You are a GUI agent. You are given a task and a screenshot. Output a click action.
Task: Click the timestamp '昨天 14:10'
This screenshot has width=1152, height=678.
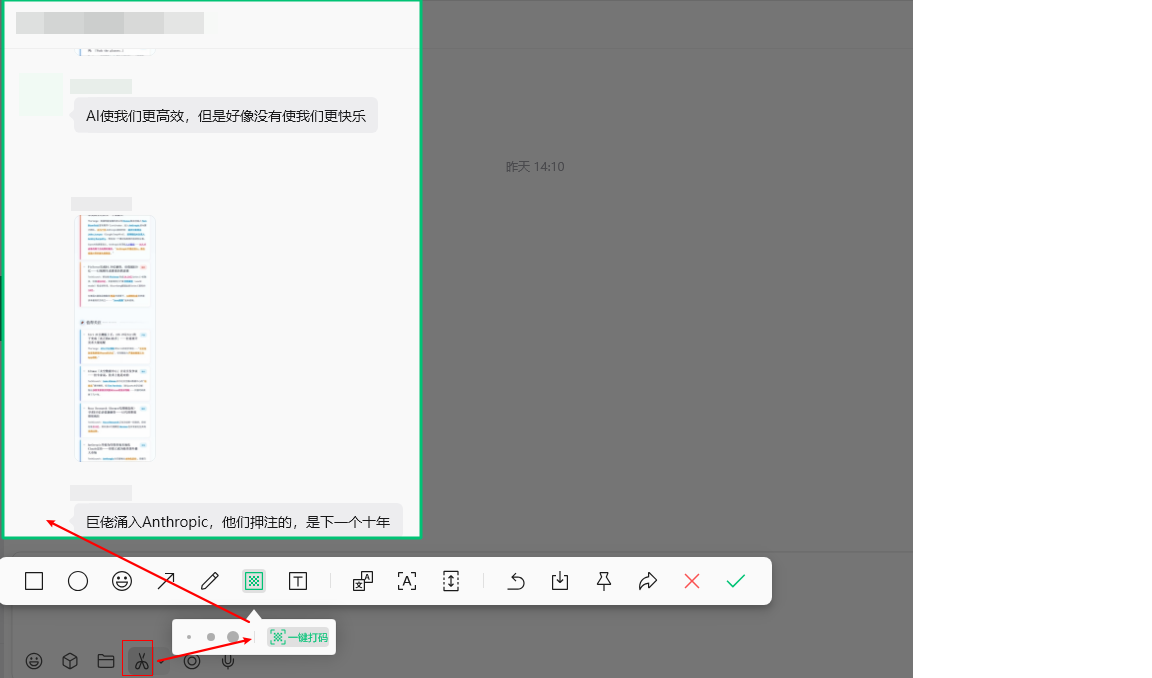535,167
